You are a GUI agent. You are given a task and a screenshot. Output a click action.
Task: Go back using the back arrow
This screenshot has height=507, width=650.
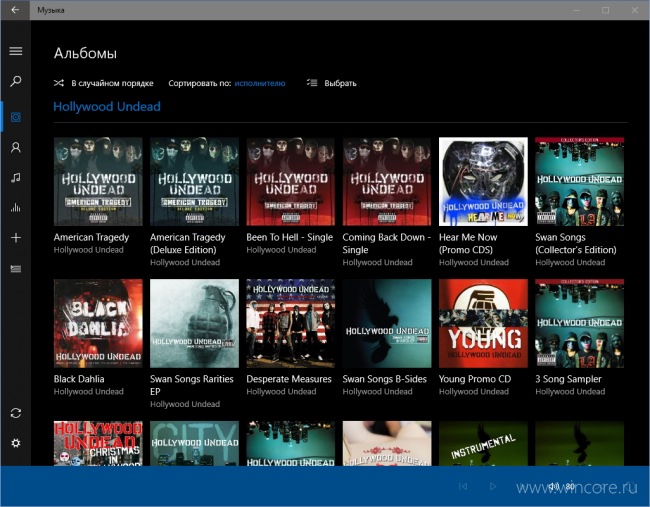(x=15, y=10)
